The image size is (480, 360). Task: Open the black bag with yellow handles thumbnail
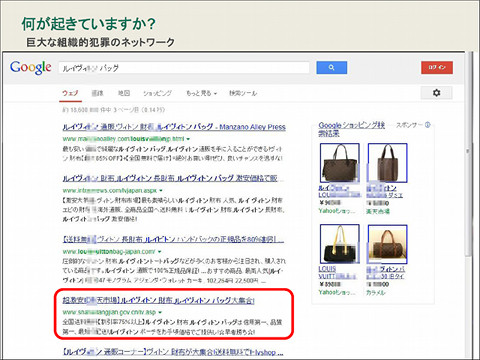340,244
